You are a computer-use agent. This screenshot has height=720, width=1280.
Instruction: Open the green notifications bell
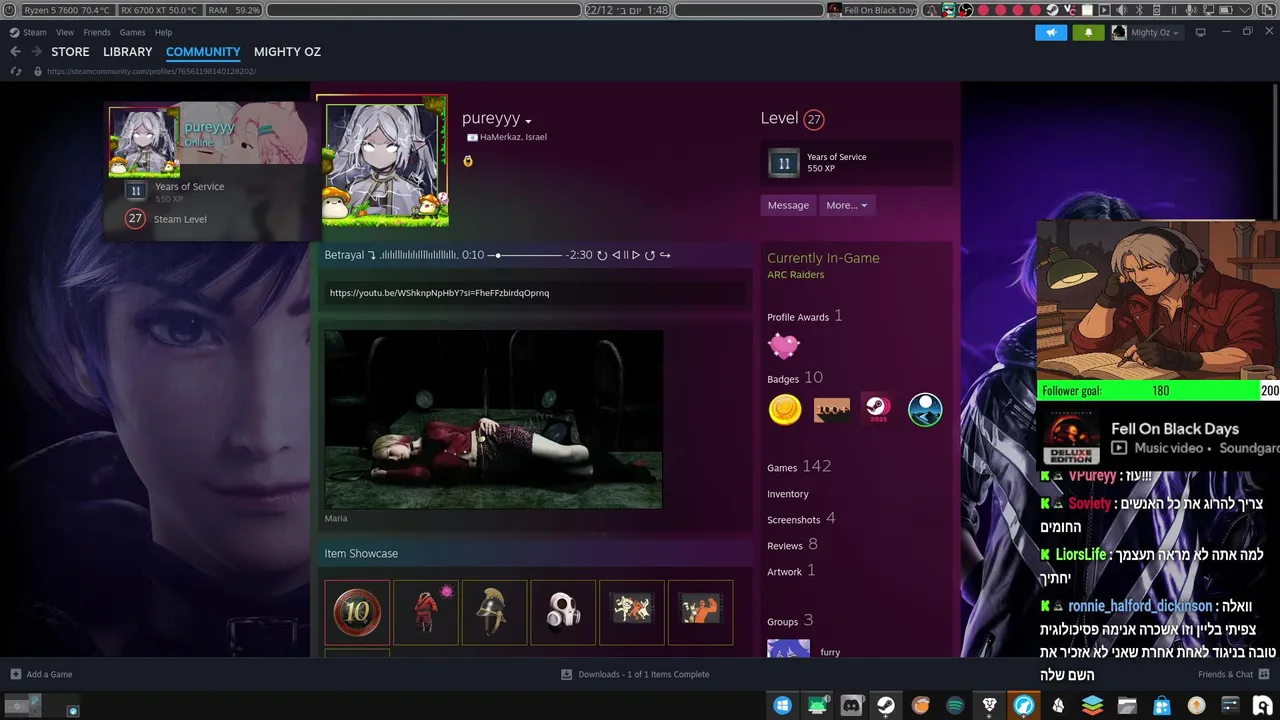1088,32
